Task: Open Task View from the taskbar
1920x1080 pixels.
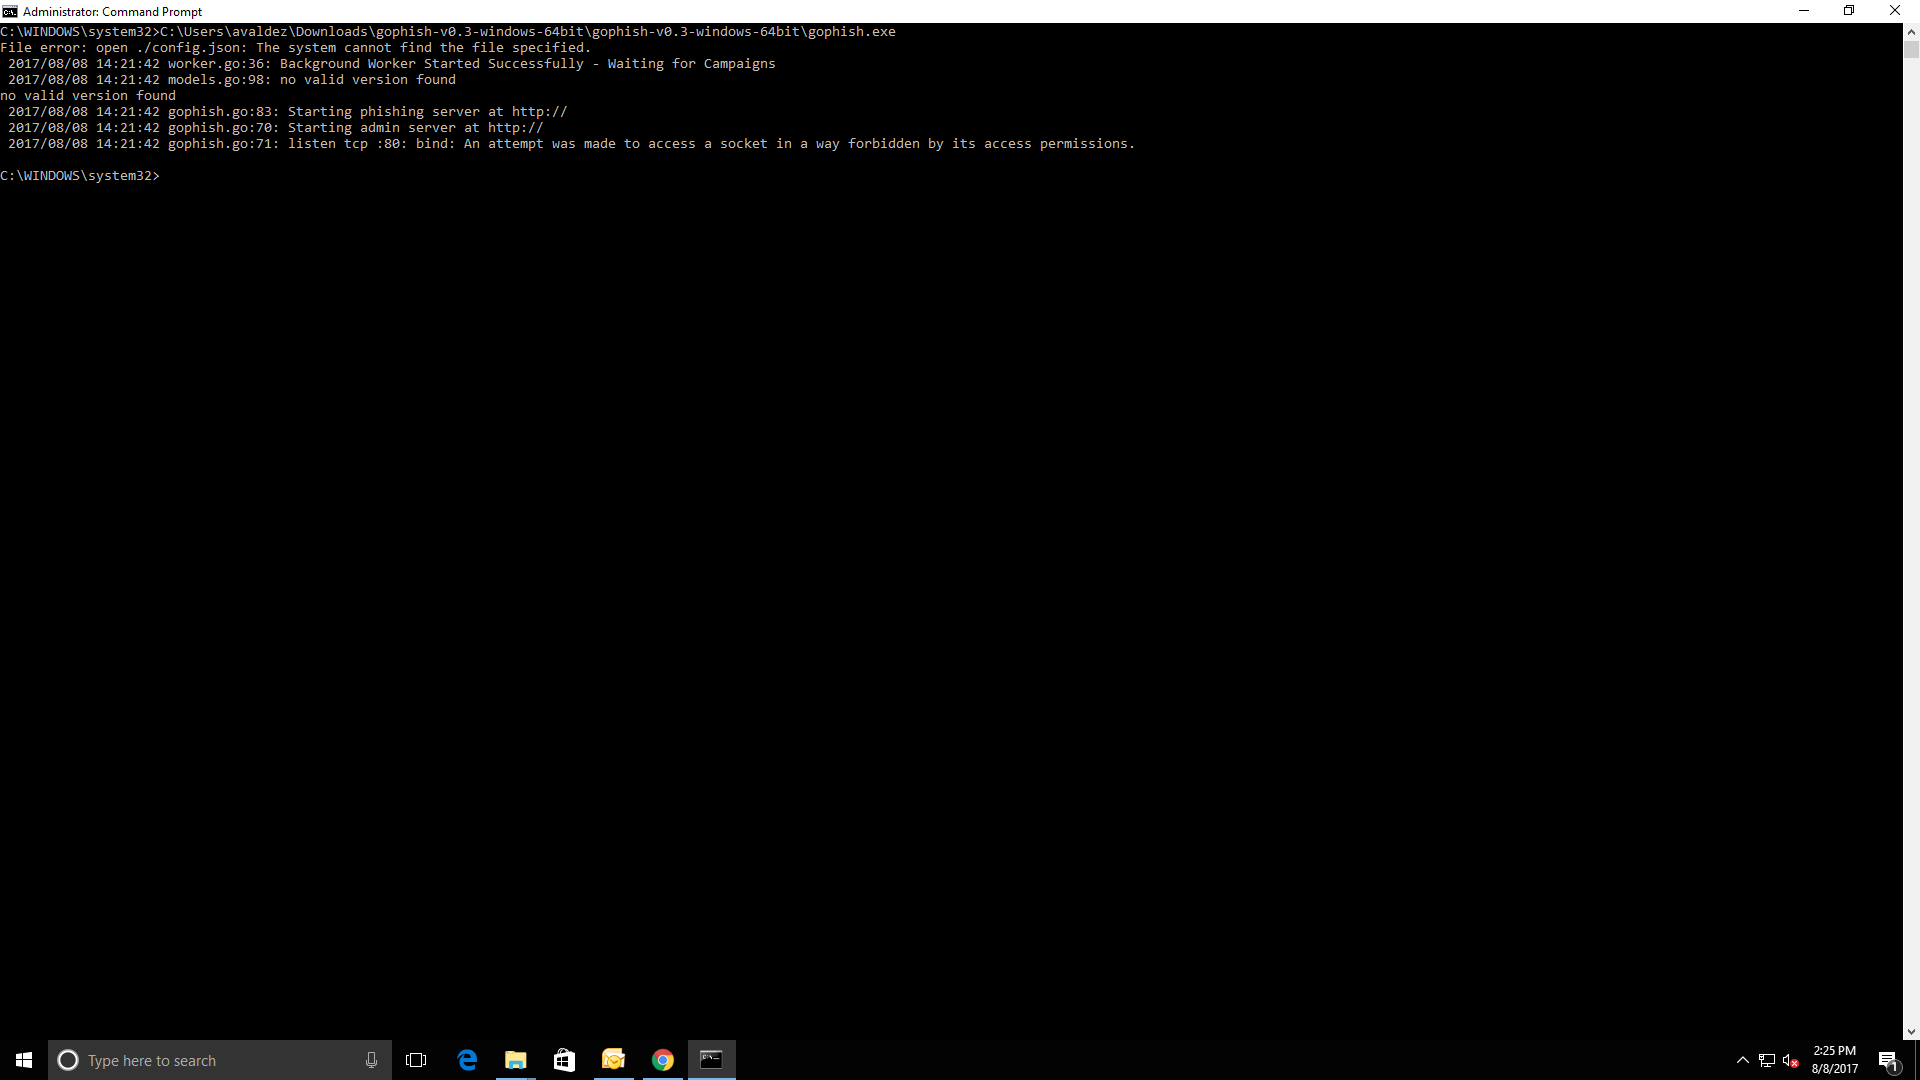Action: tap(416, 1060)
